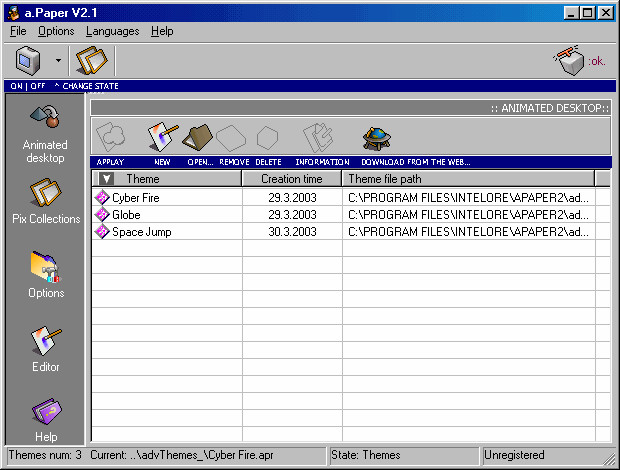Click the monitor icon in top toolbar
Screen dimensions: 620x470
coord(28,61)
